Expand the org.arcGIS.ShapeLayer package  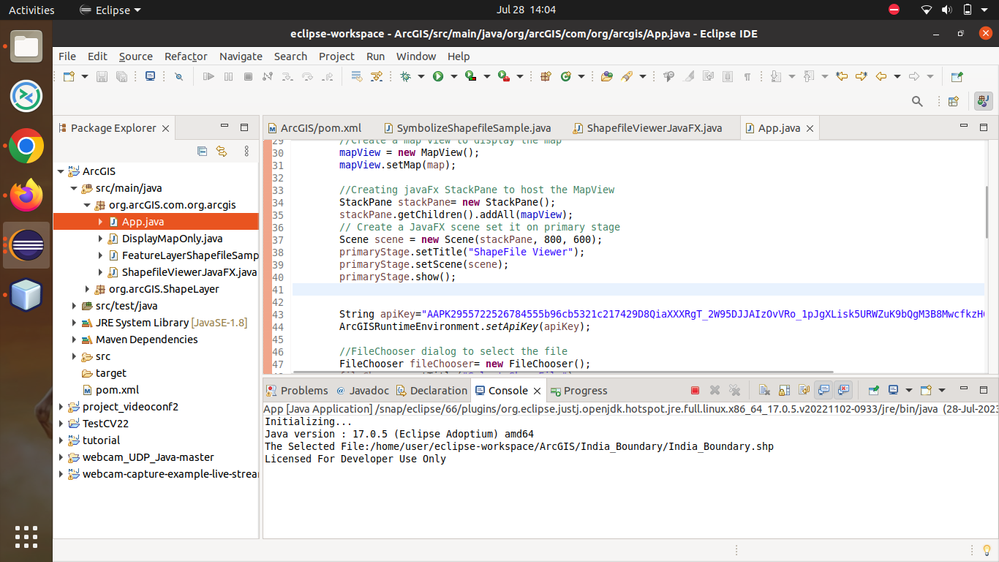pyautogui.click(x=87, y=289)
